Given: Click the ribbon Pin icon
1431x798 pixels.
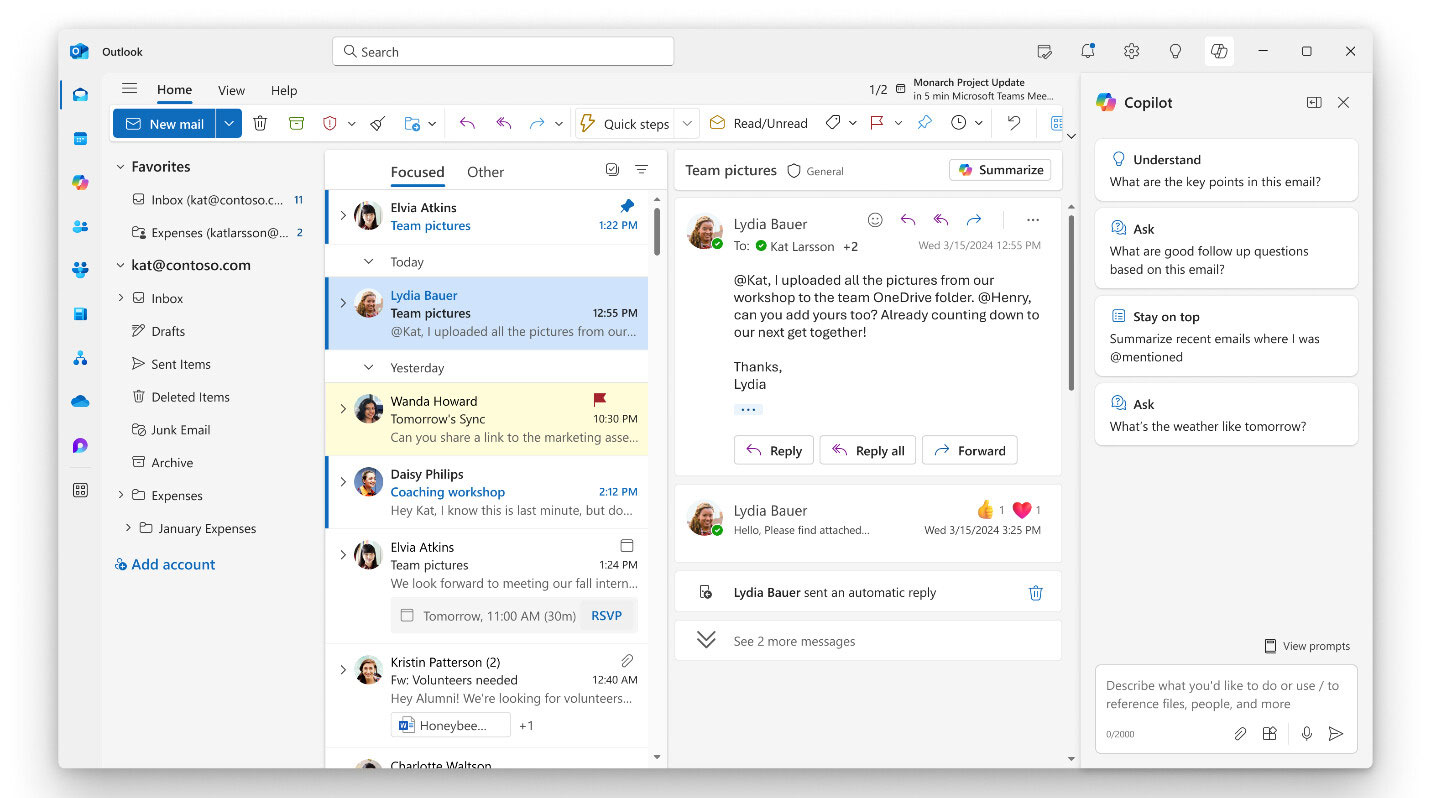Looking at the screenshot, I should coord(925,123).
